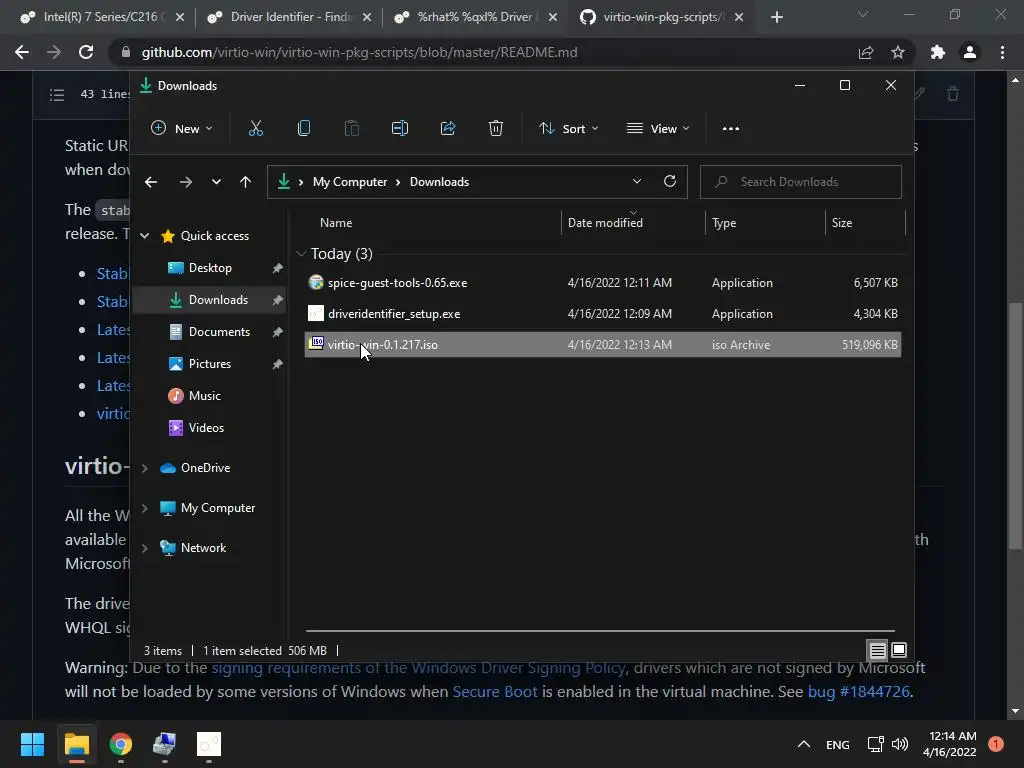1024x768 pixels.
Task: Select Desktop in Quick access
Action: point(210,268)
